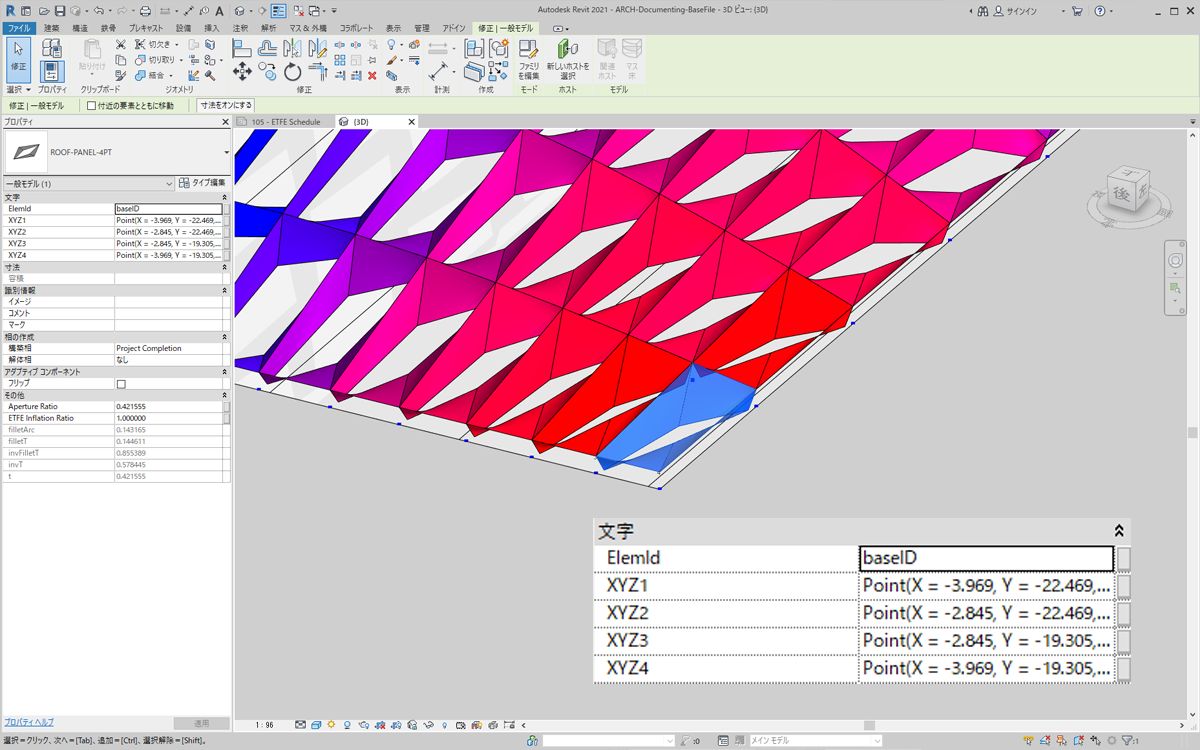Click the Cut scissors icon
The image size is (1200, 750).
coord(121,45)
